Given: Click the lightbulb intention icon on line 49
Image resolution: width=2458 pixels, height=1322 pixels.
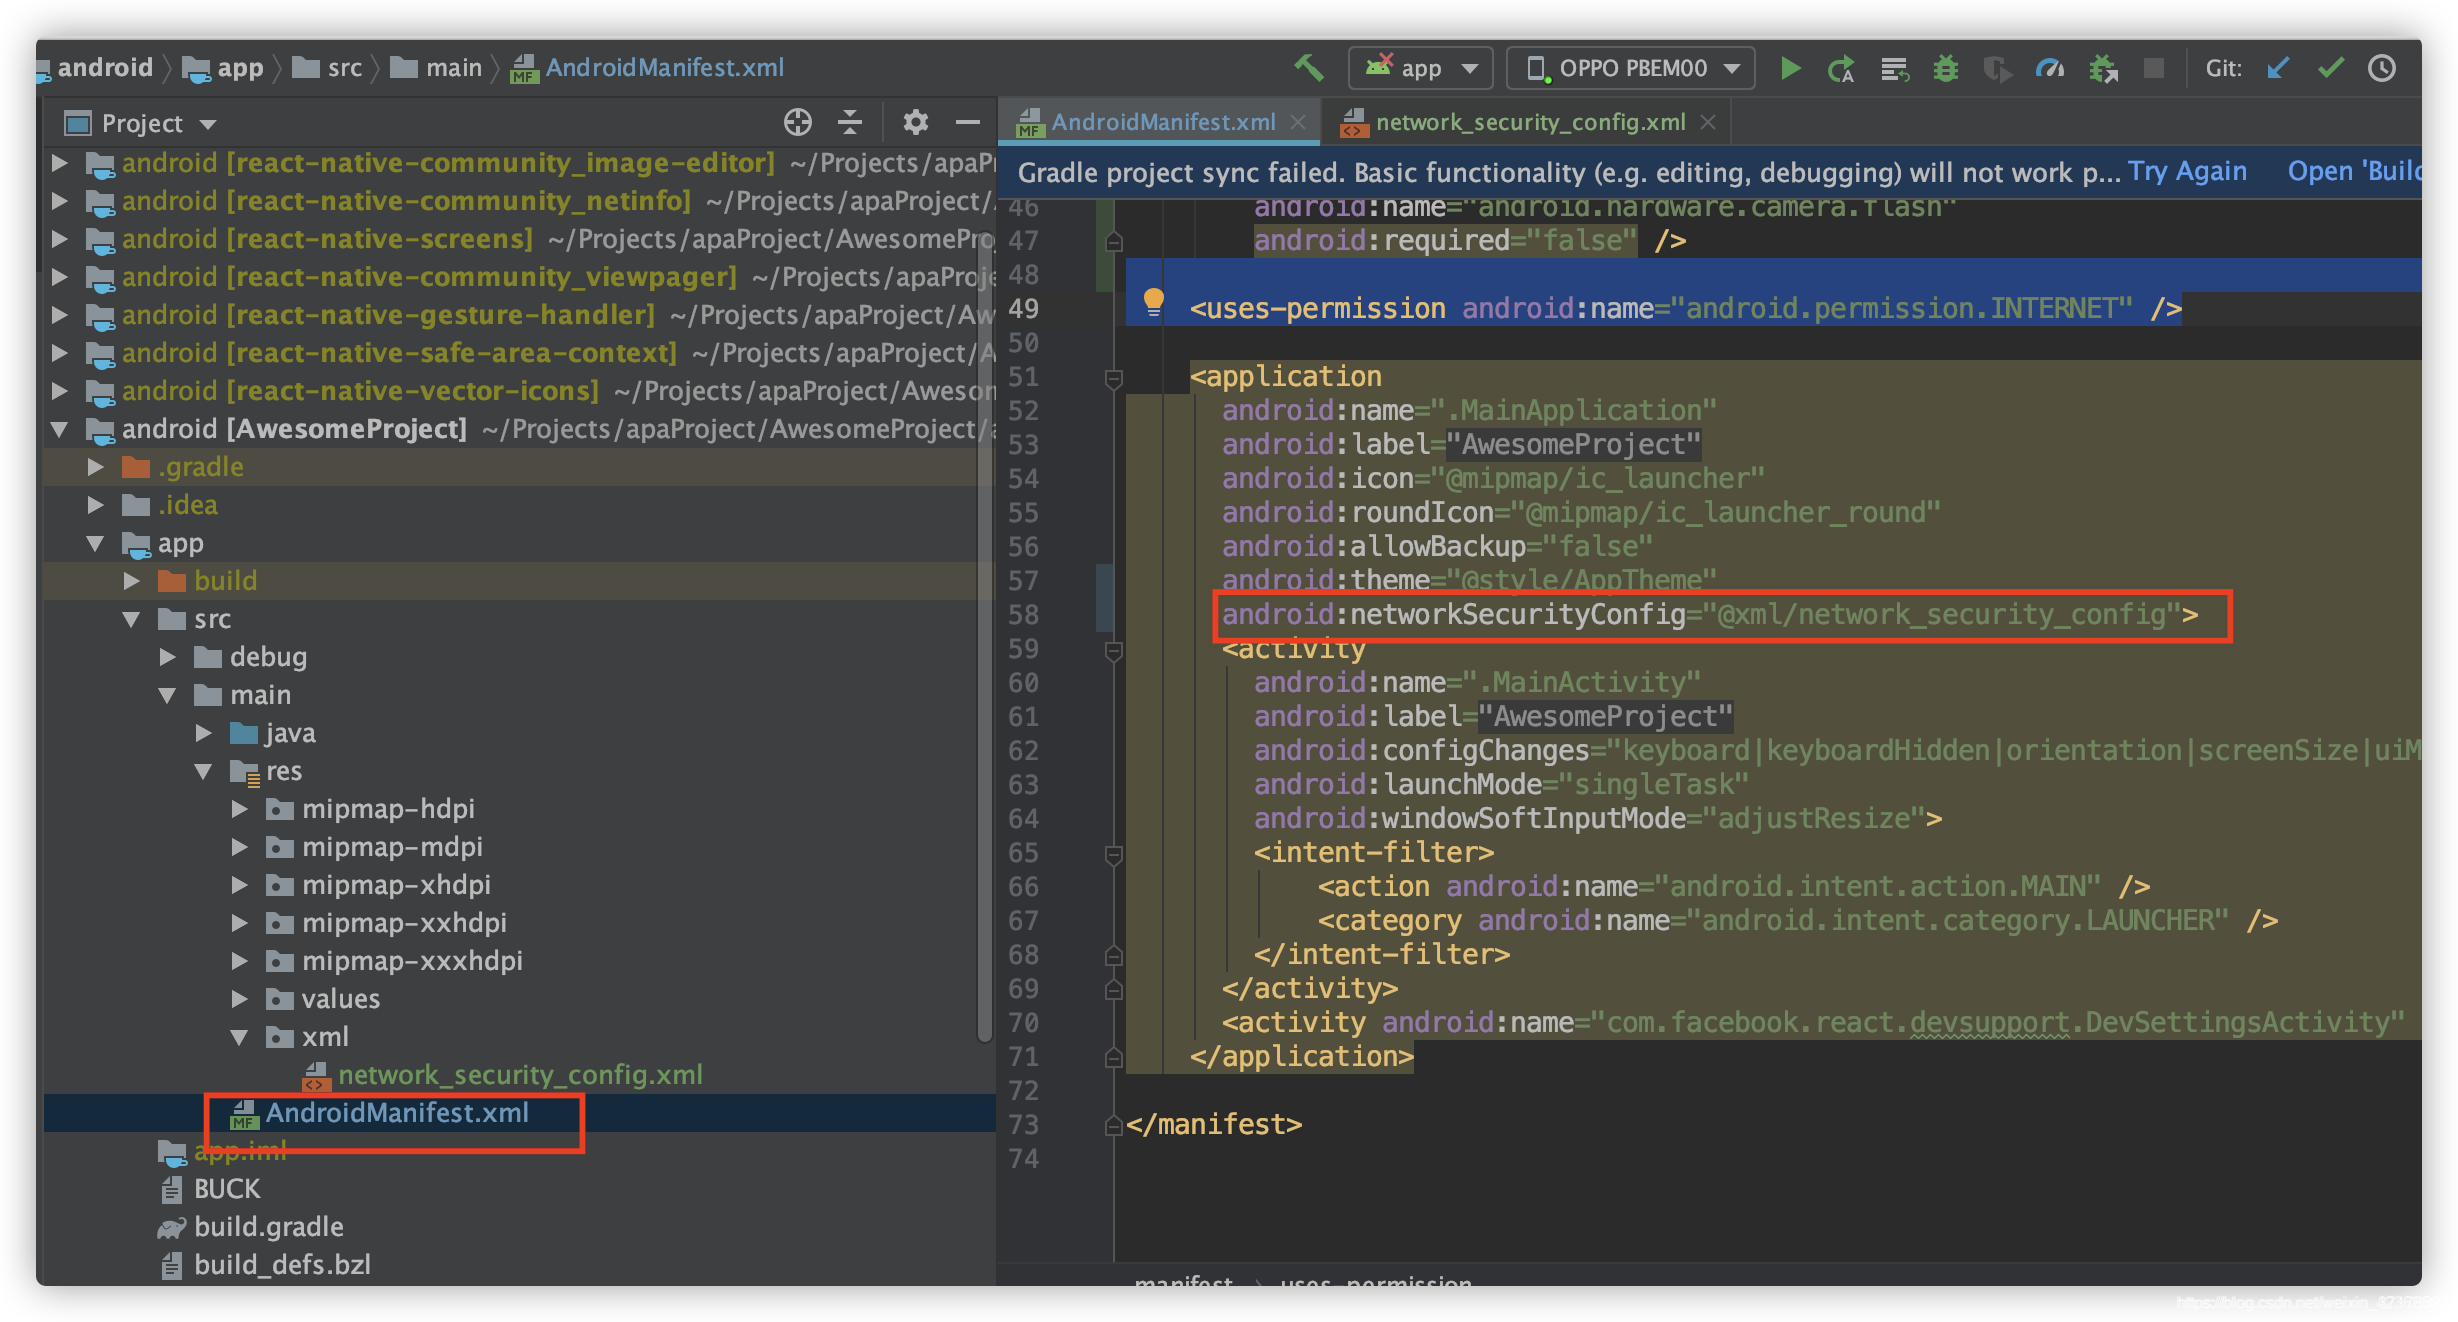Looking at the screenshot, I should (1153, 301).
